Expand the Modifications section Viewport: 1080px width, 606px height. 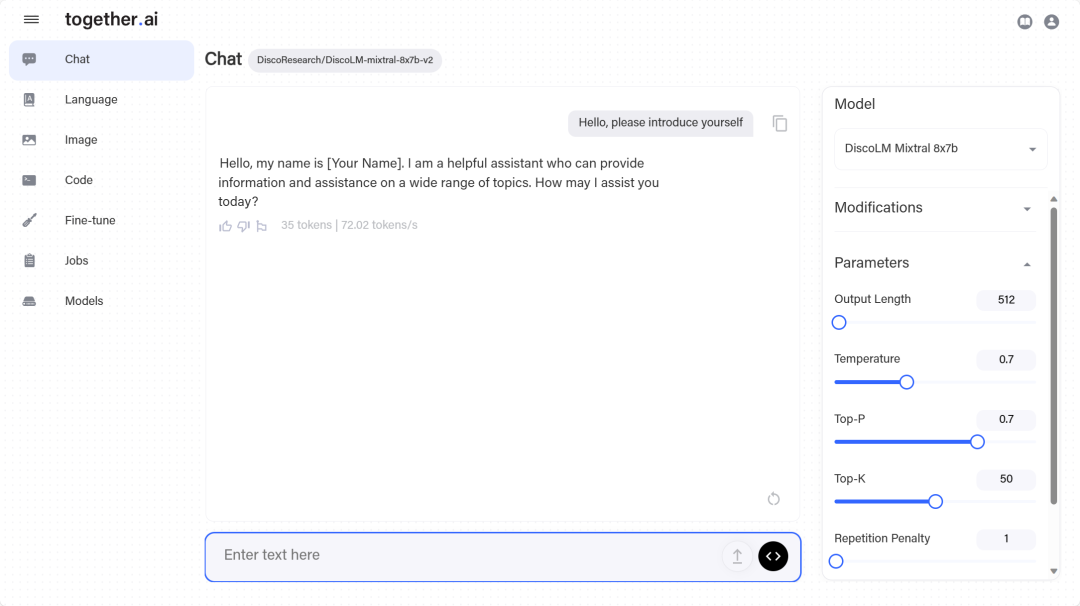coord(933,208)
